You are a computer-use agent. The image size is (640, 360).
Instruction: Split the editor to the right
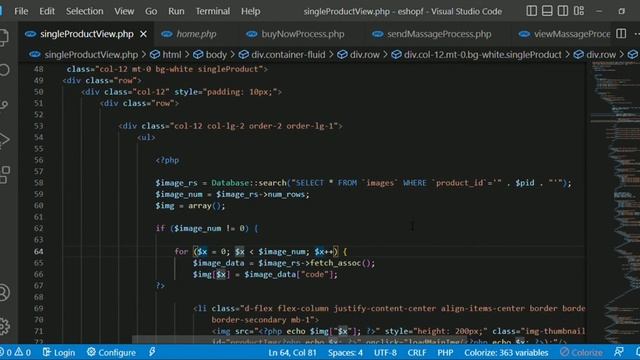pos(621,34)
